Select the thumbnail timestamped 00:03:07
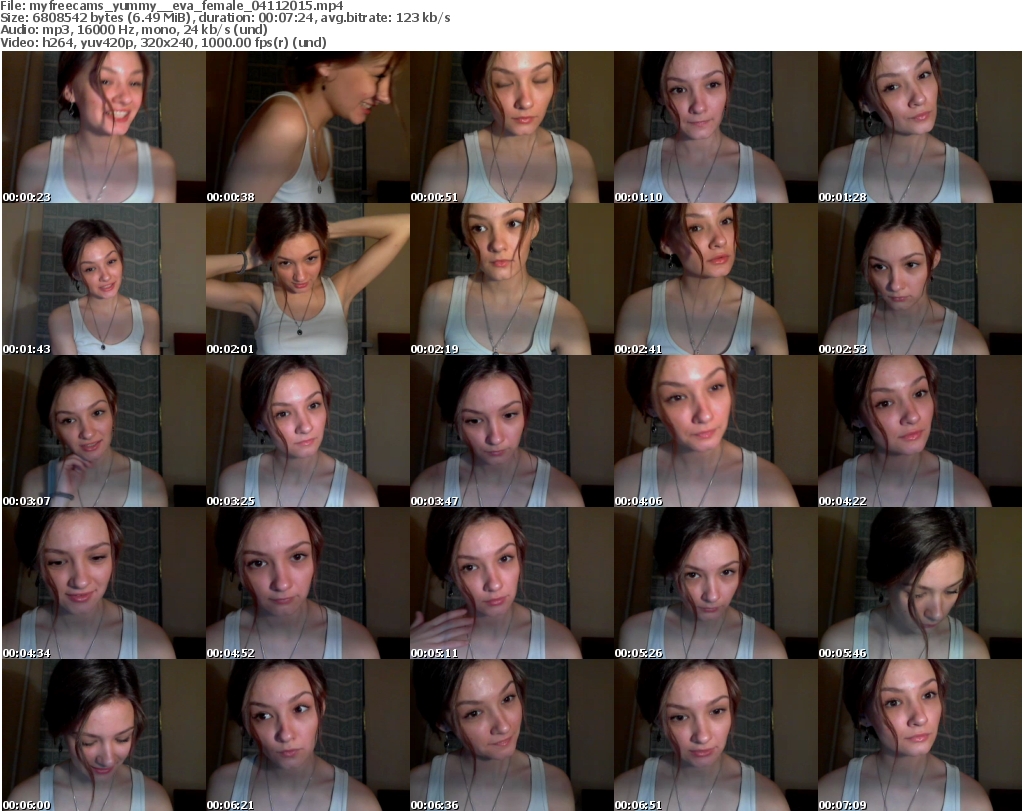This screenshot has width=1024, height=811. [104, 431]
